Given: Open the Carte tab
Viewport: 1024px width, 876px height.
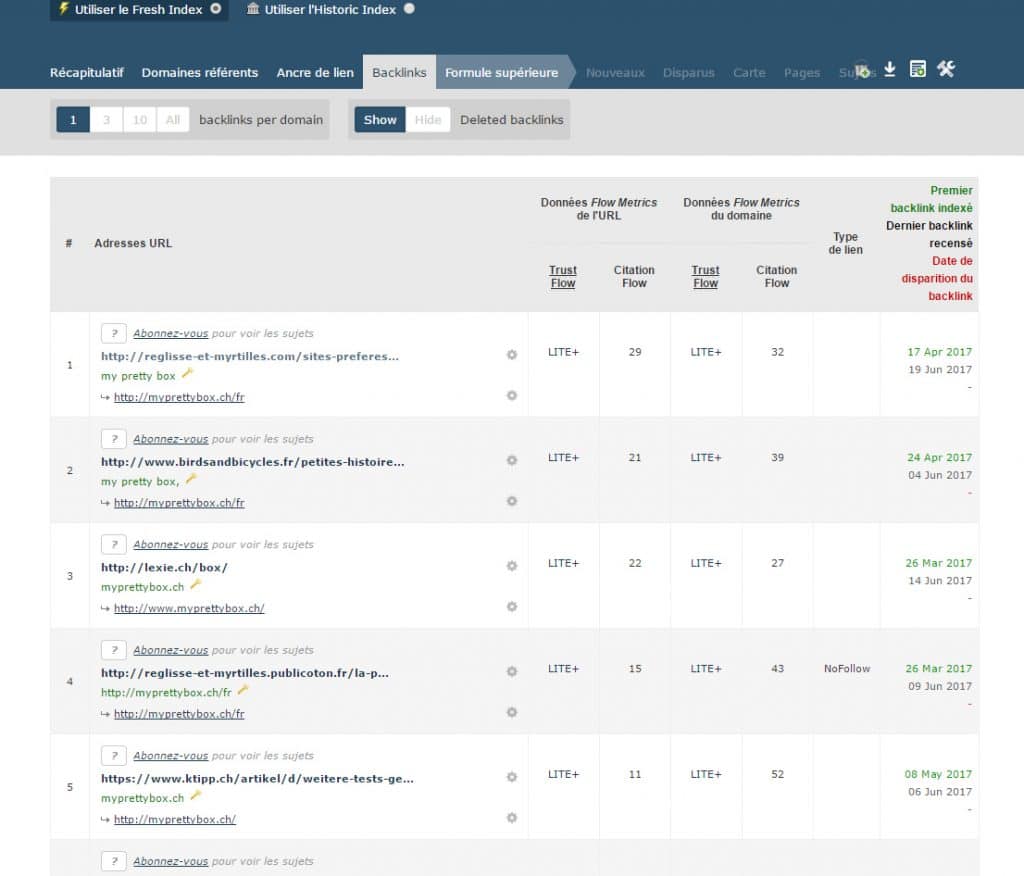Looking at the screenshot, I should click(x=749, y=73).
